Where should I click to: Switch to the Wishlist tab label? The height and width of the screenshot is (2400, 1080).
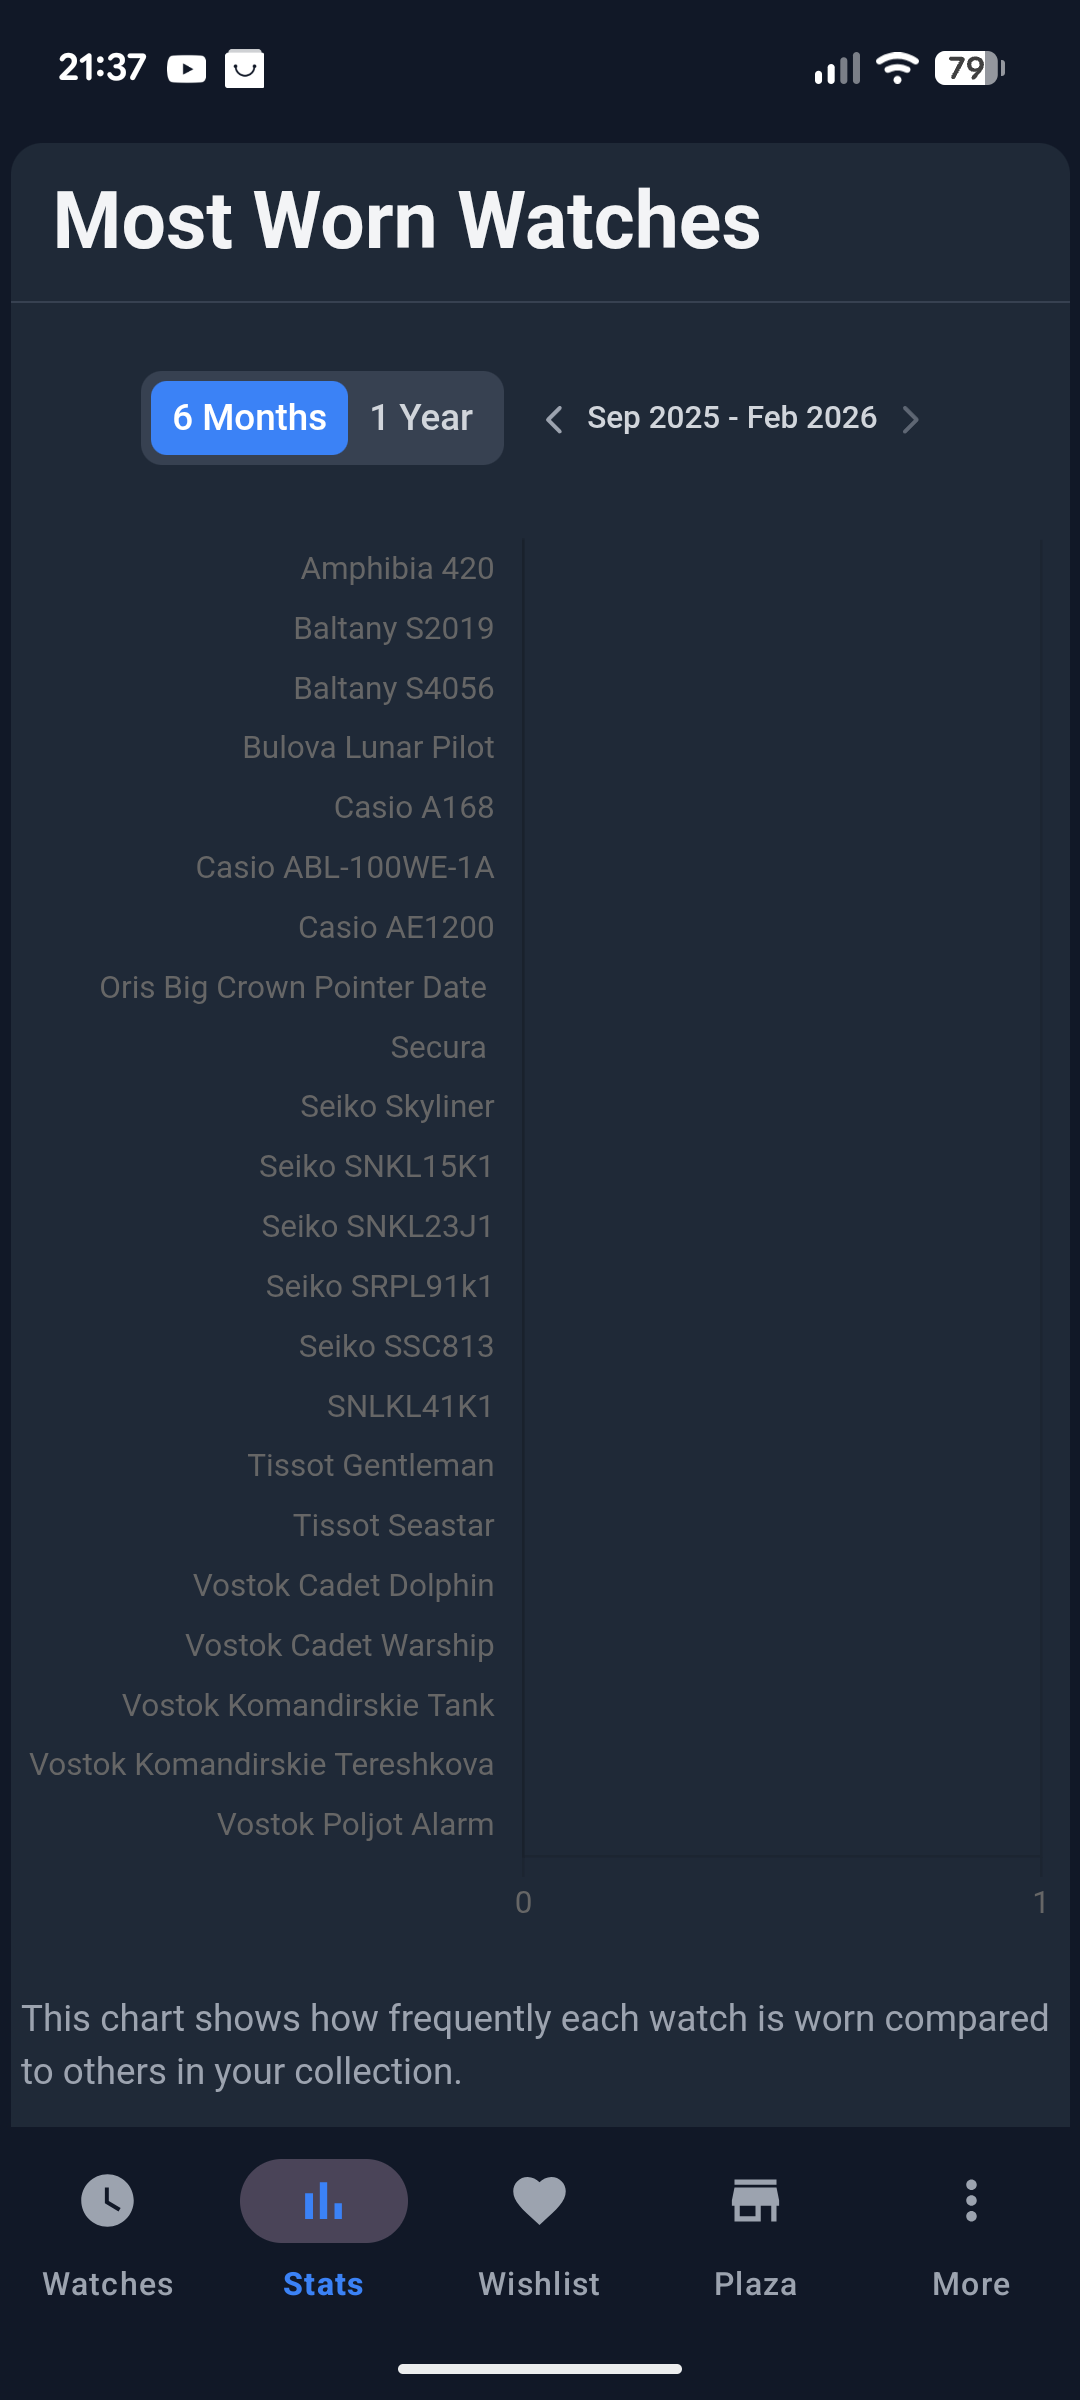coord(539,2284)
